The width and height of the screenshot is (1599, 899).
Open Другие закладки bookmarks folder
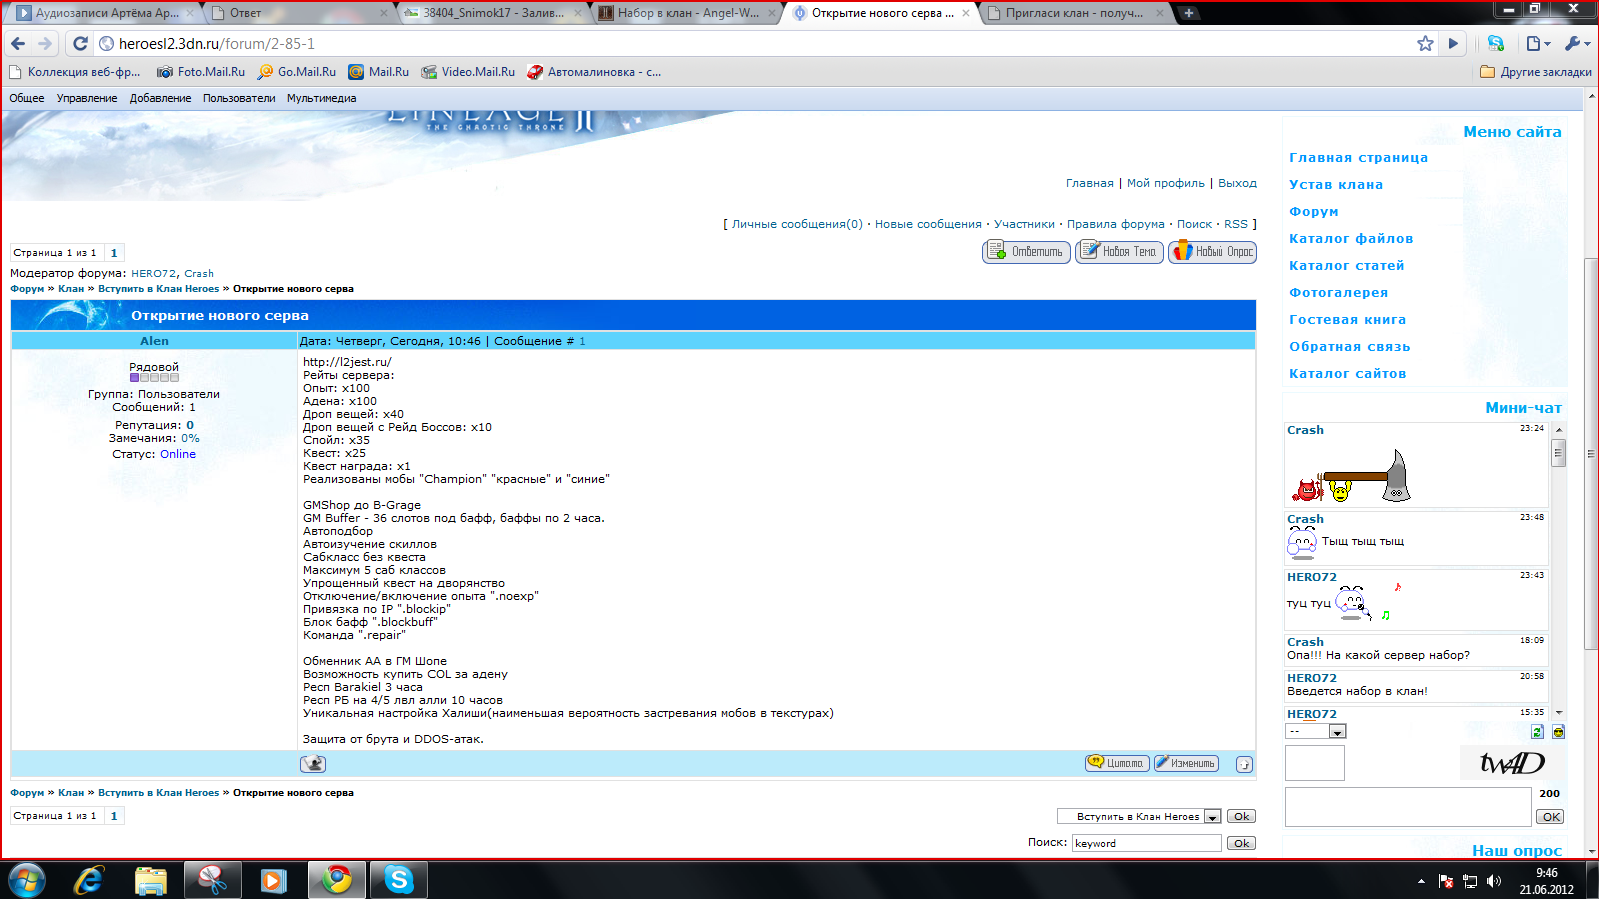[x=1536, y=72]
